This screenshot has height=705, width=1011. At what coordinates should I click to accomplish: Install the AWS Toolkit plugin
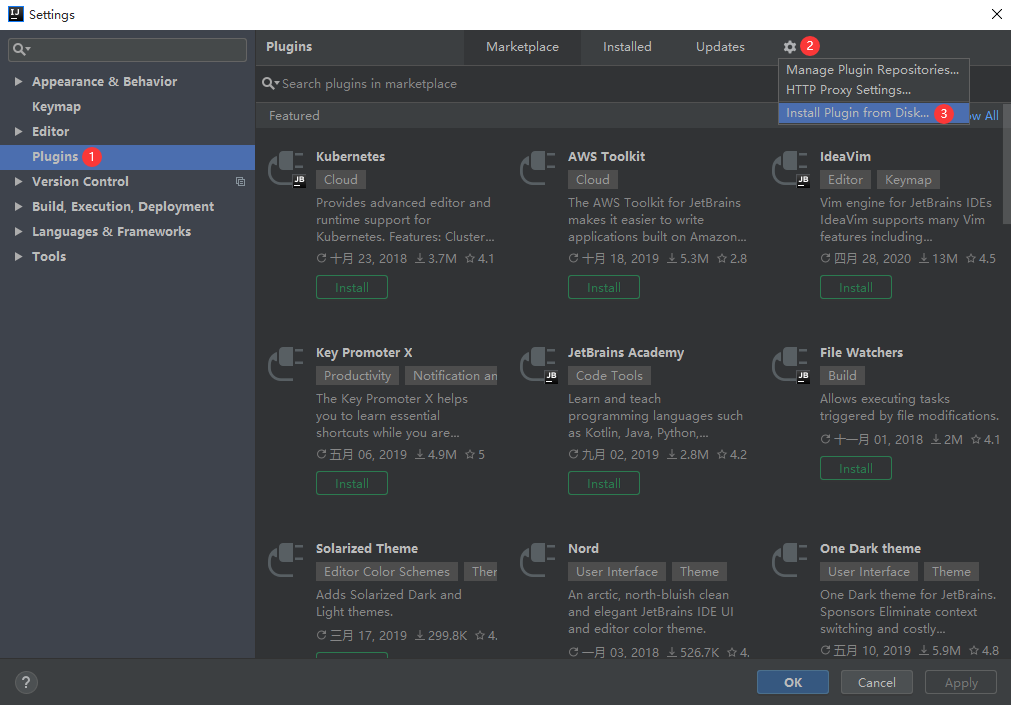point(604,288)
